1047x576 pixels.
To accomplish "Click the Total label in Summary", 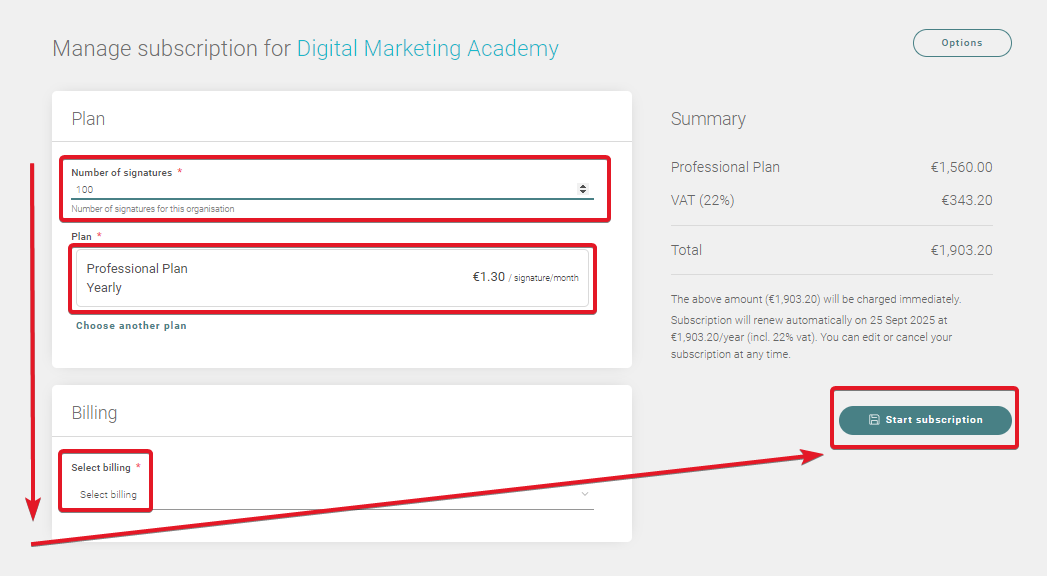I will click(686, 250).
